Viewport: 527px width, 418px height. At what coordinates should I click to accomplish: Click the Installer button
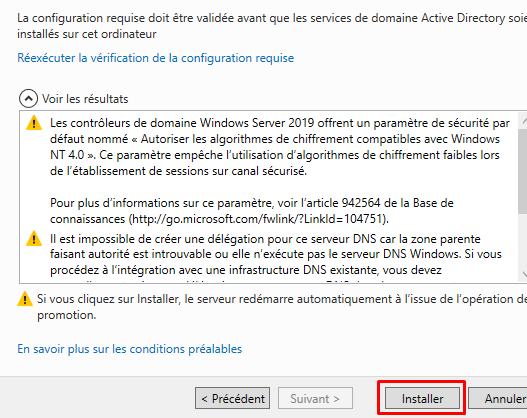pyautogui.click(x=422, y=399)
